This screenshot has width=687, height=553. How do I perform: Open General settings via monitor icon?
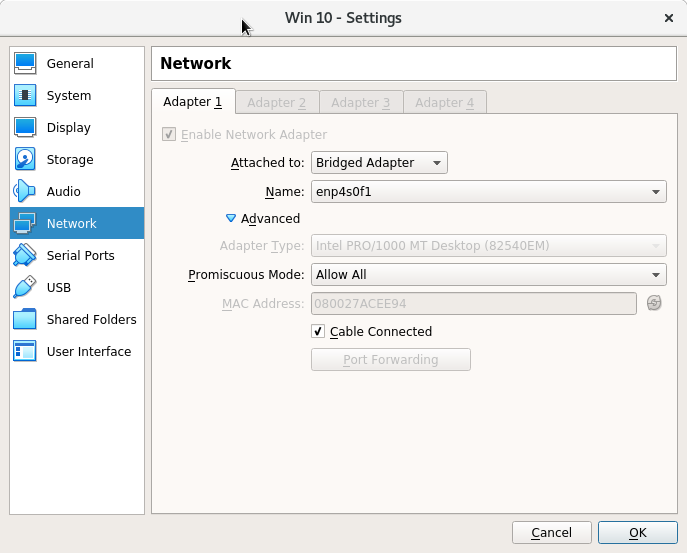pyautogui.click(x=25, y=64)
